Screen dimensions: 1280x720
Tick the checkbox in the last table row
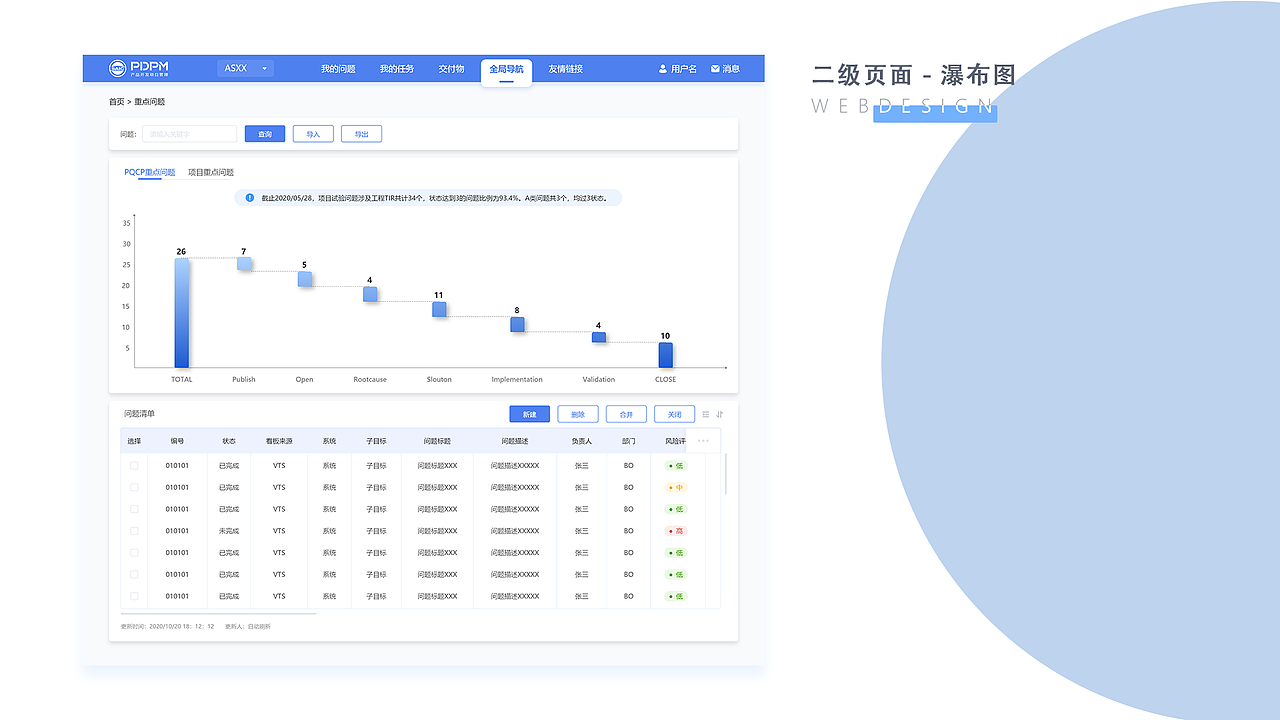click(x=134, y=596)
